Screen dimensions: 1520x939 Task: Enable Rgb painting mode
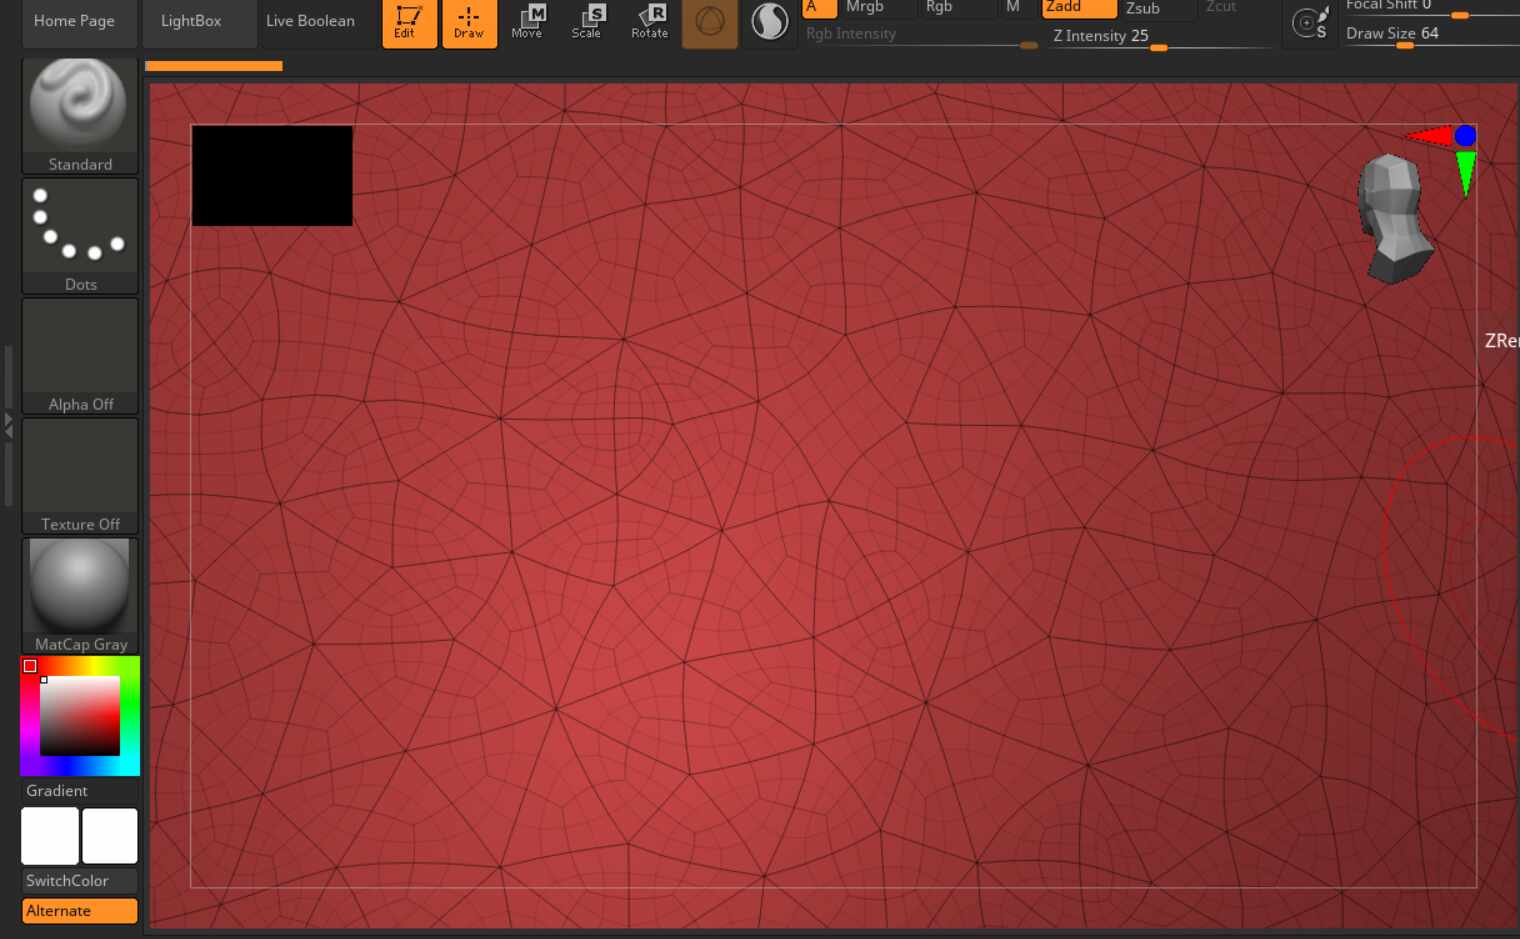pos(939,8)
